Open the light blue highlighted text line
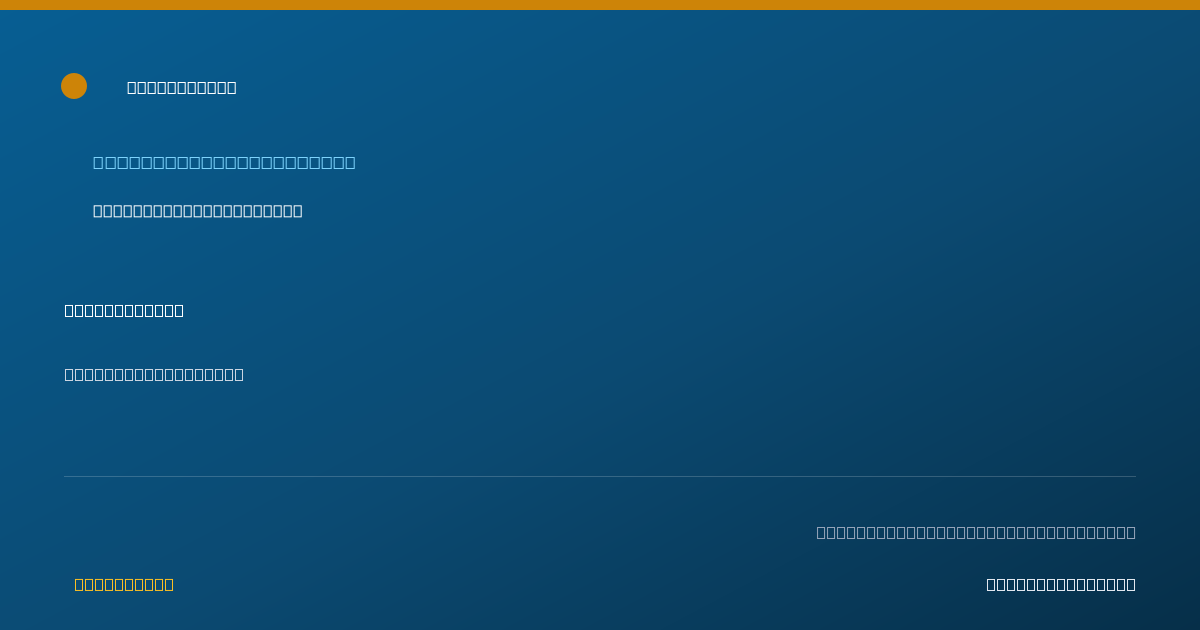Screen dimensions: 1200x630 (x=224, y=162)
